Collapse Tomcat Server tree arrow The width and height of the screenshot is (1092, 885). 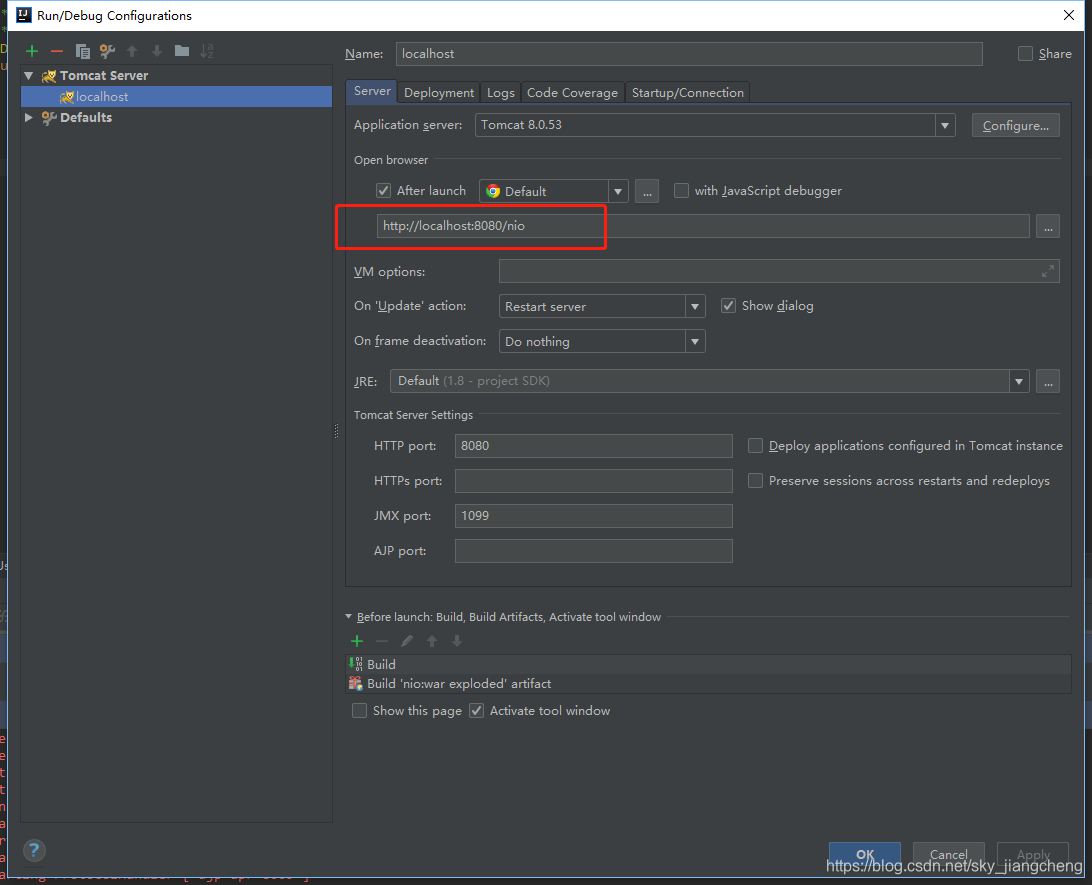(x=29, y=75)
